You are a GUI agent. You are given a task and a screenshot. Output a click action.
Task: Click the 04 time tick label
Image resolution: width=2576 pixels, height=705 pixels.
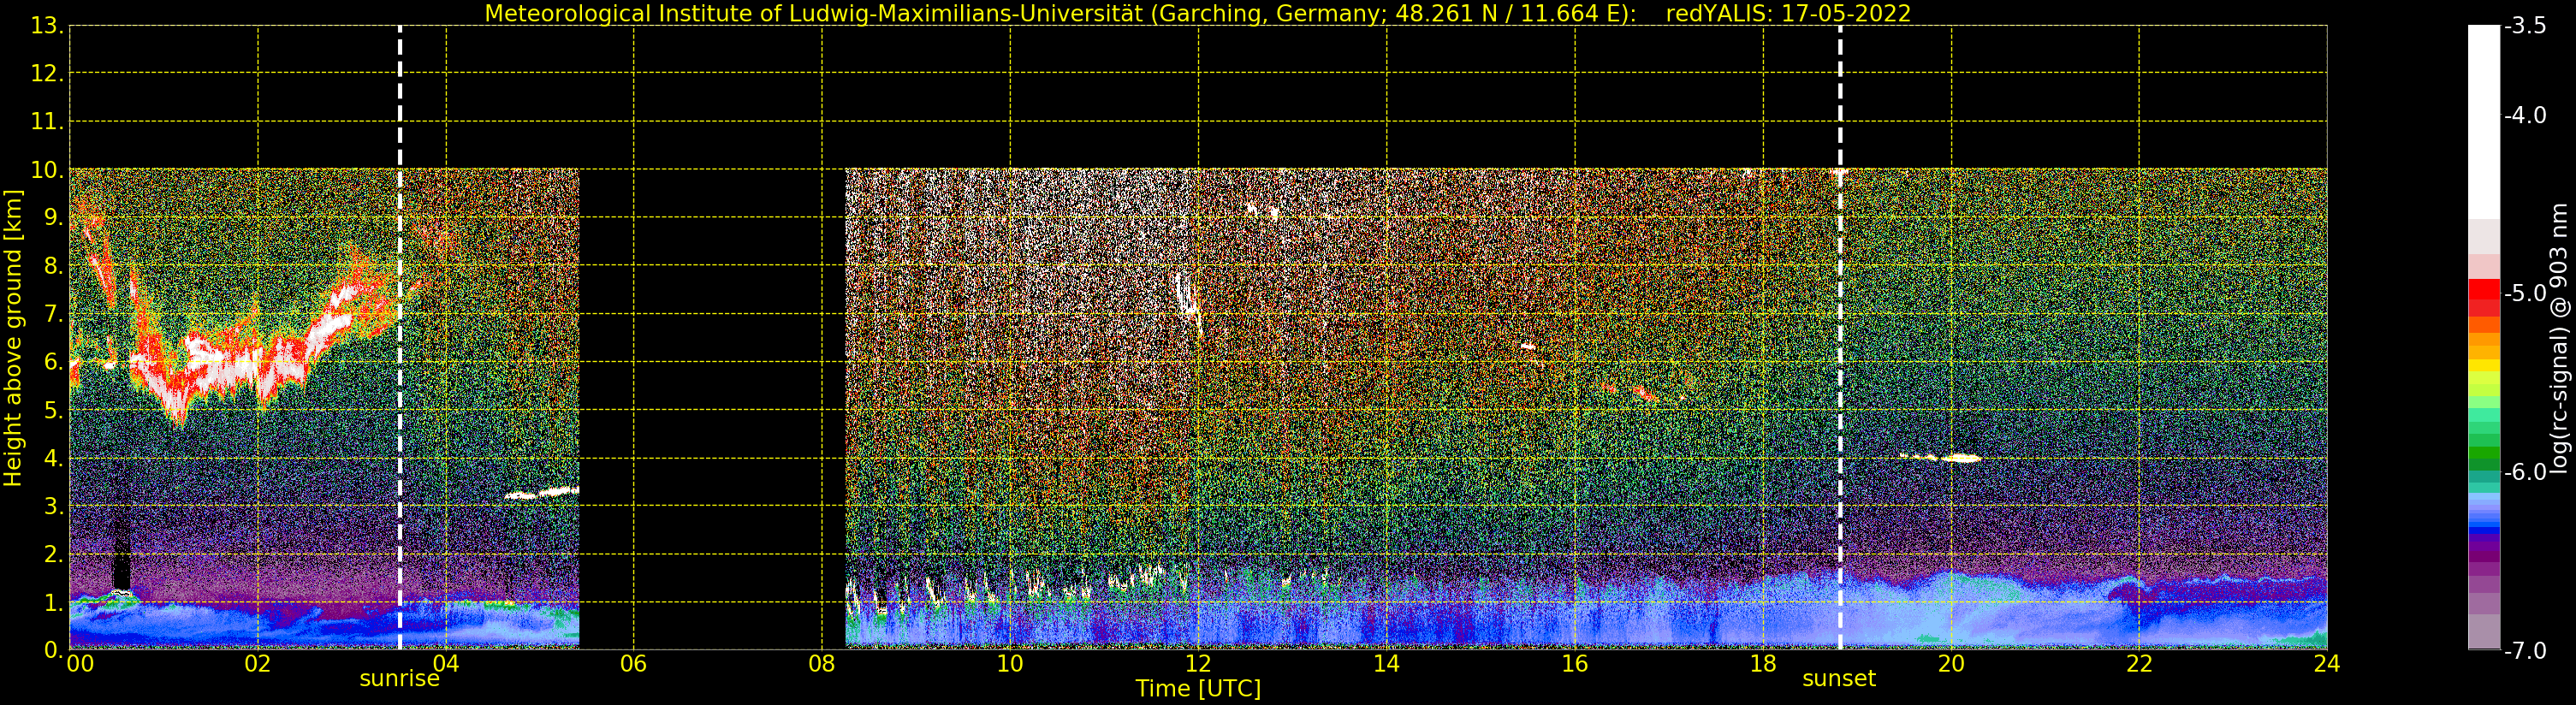coord(446,665)
